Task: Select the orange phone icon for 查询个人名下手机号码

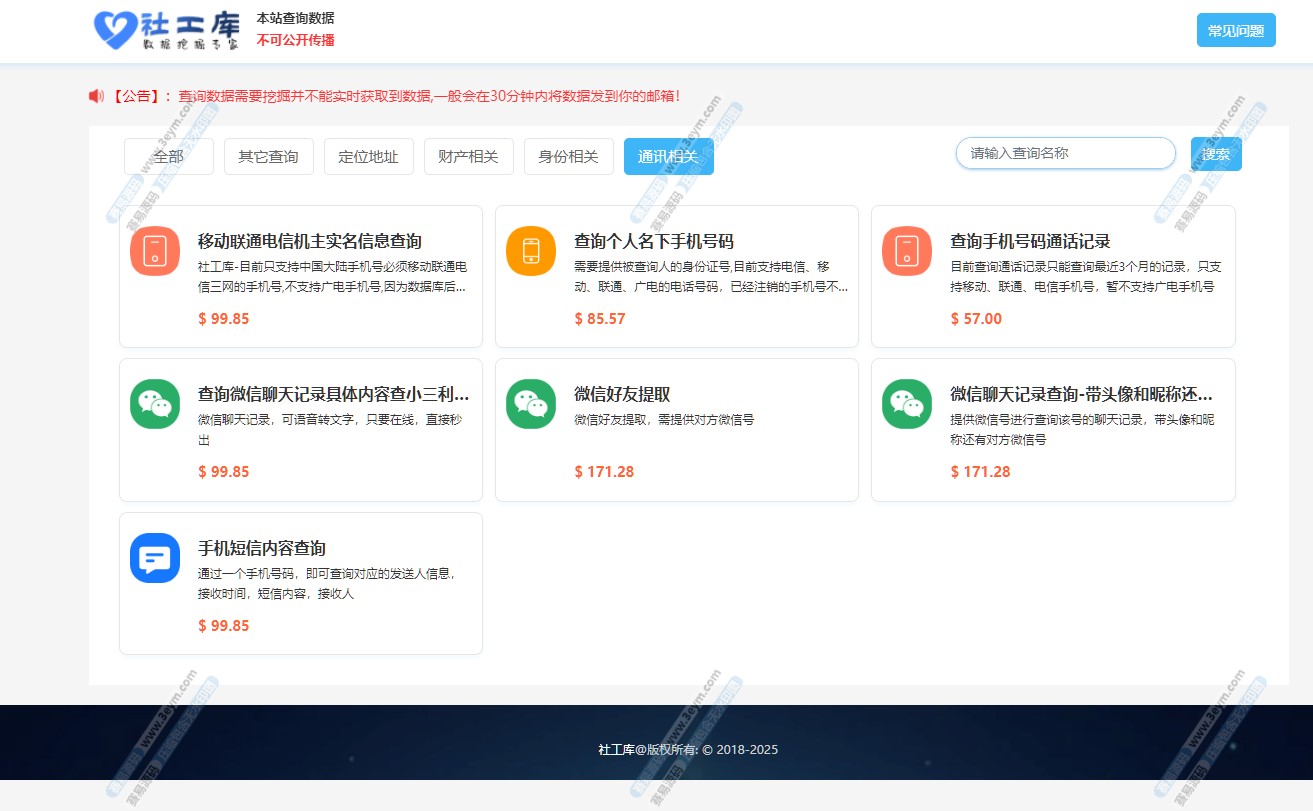Action: pyautogui.click(x=531, y=251)
